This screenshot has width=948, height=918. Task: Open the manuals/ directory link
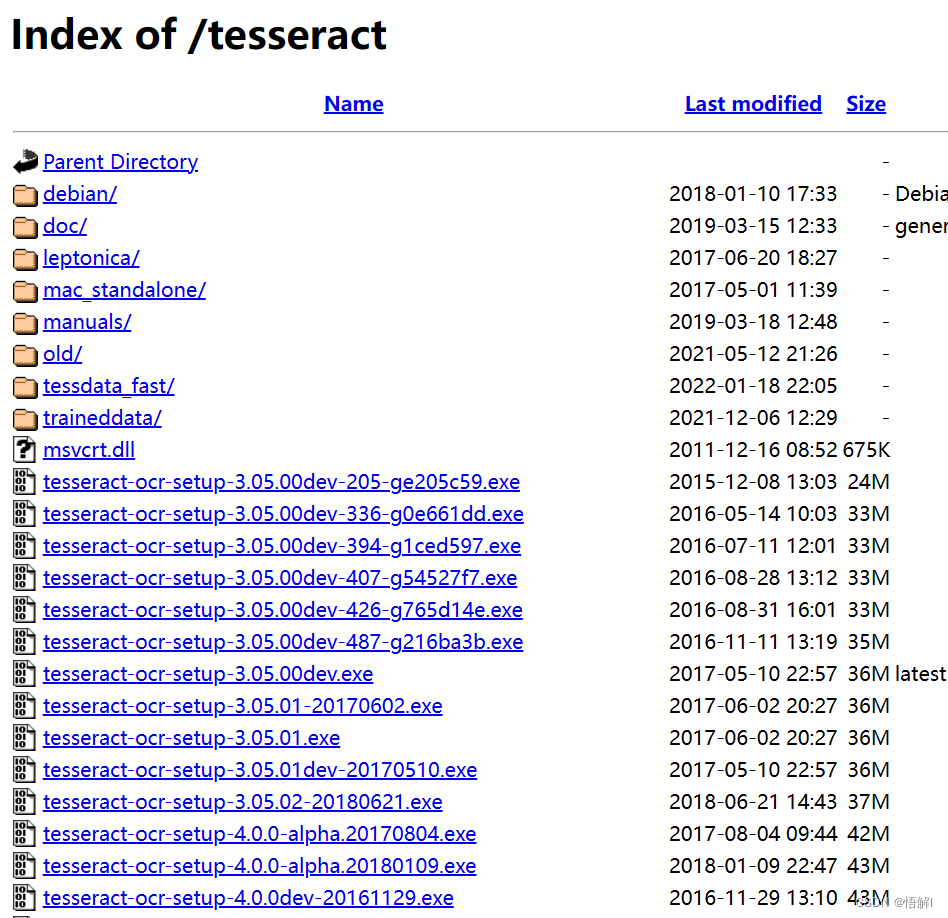(87, 322)
